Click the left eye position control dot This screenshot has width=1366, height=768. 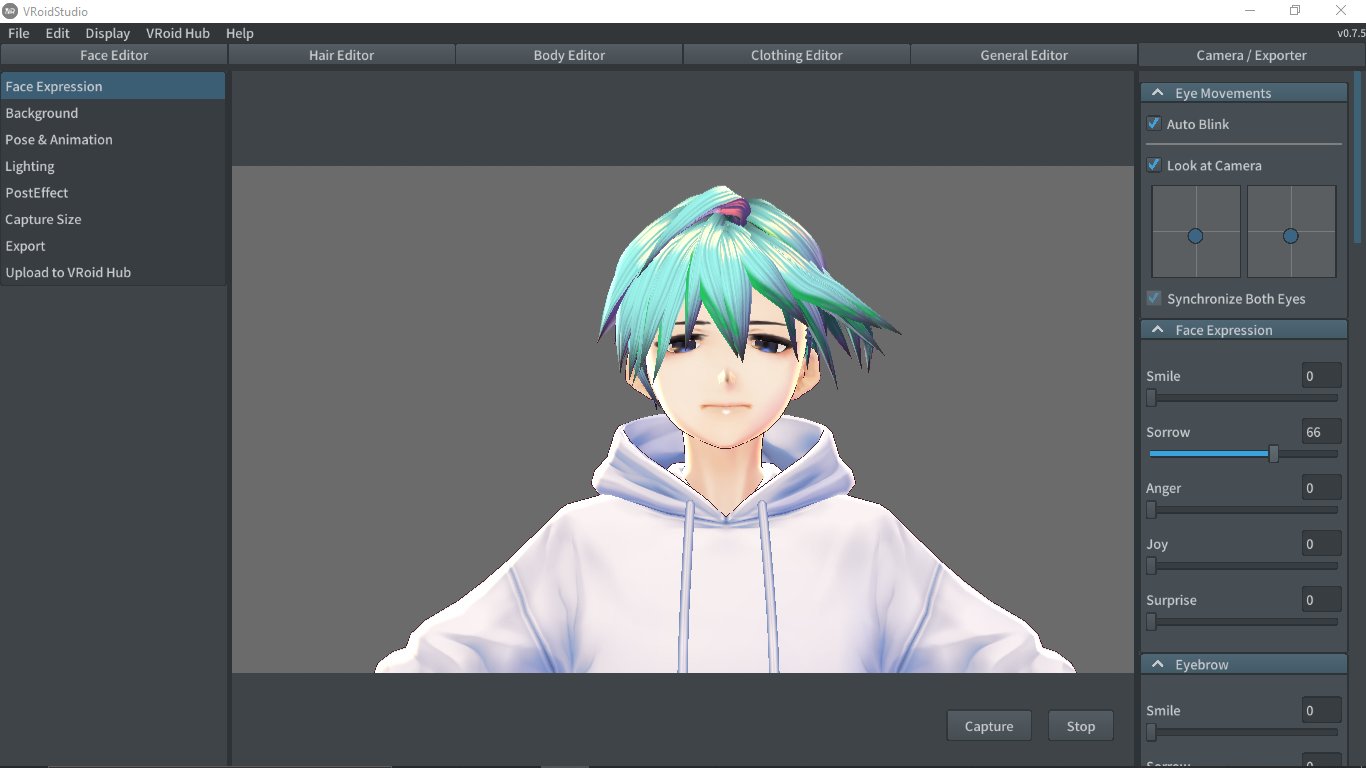tap(1195, 236)
